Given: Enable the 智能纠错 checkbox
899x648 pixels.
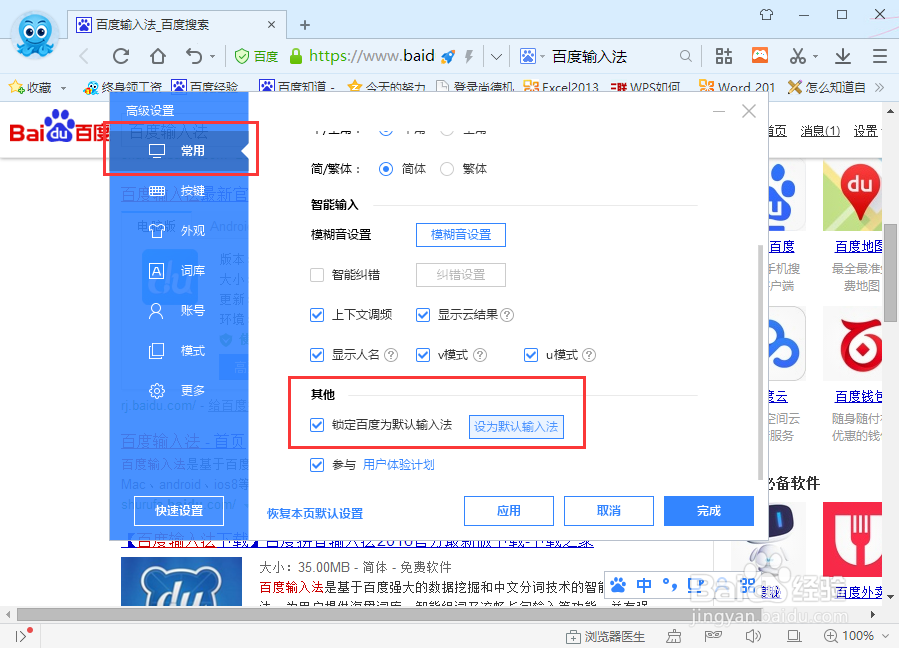Looking at the screenshot, I should pyautogui.click(x=317, y=275).
